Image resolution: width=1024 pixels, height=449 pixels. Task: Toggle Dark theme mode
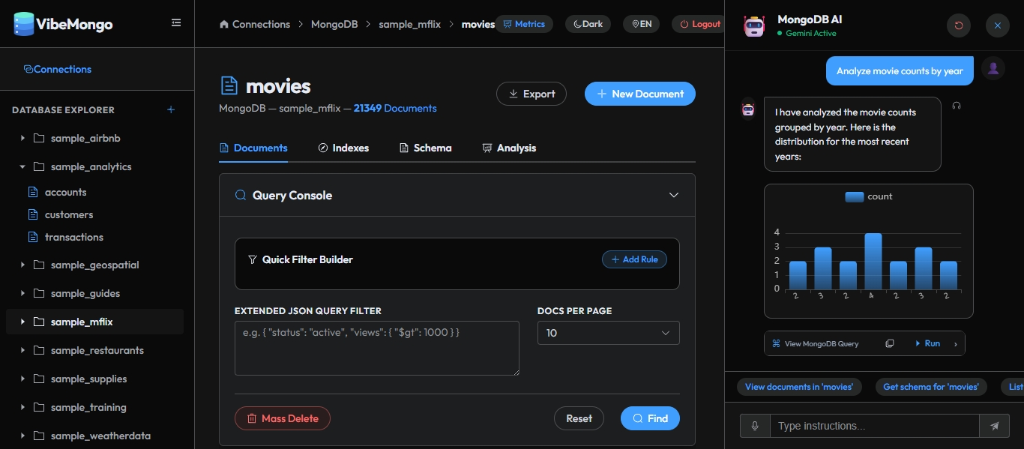(588, 24)
